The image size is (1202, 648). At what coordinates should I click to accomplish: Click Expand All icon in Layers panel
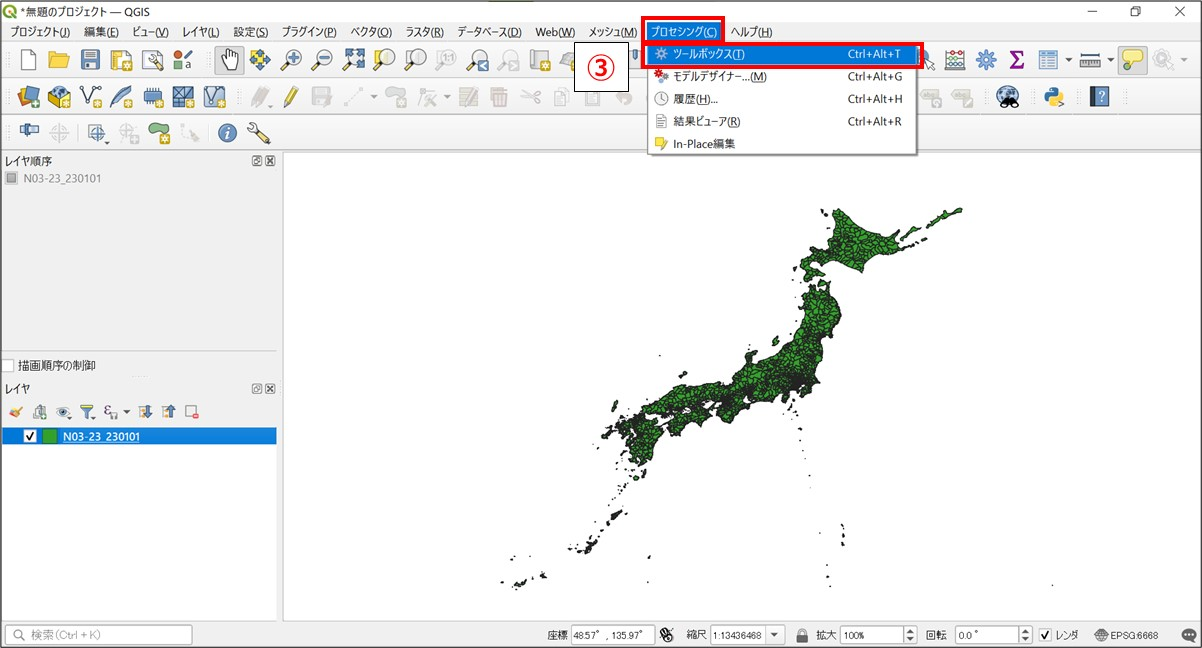[x=145, y=411]
